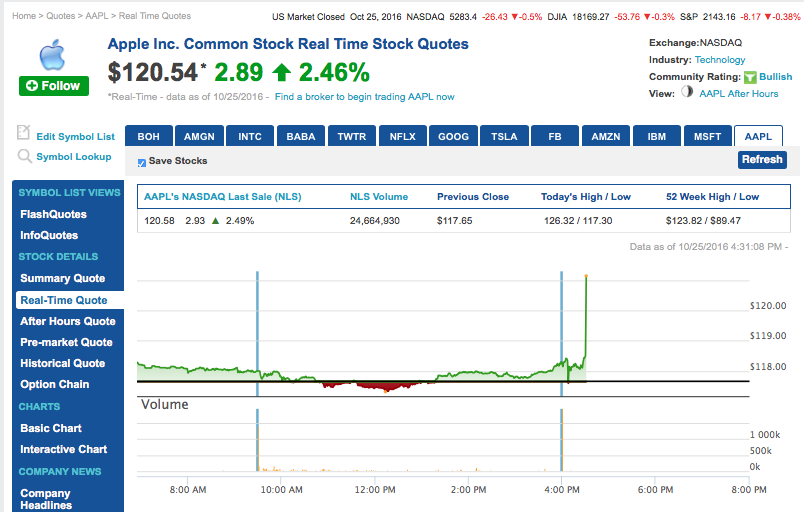Viewport: 804px width, 512px height.
Task: Switch to the IBM stock tab
Action: point(656,136)
